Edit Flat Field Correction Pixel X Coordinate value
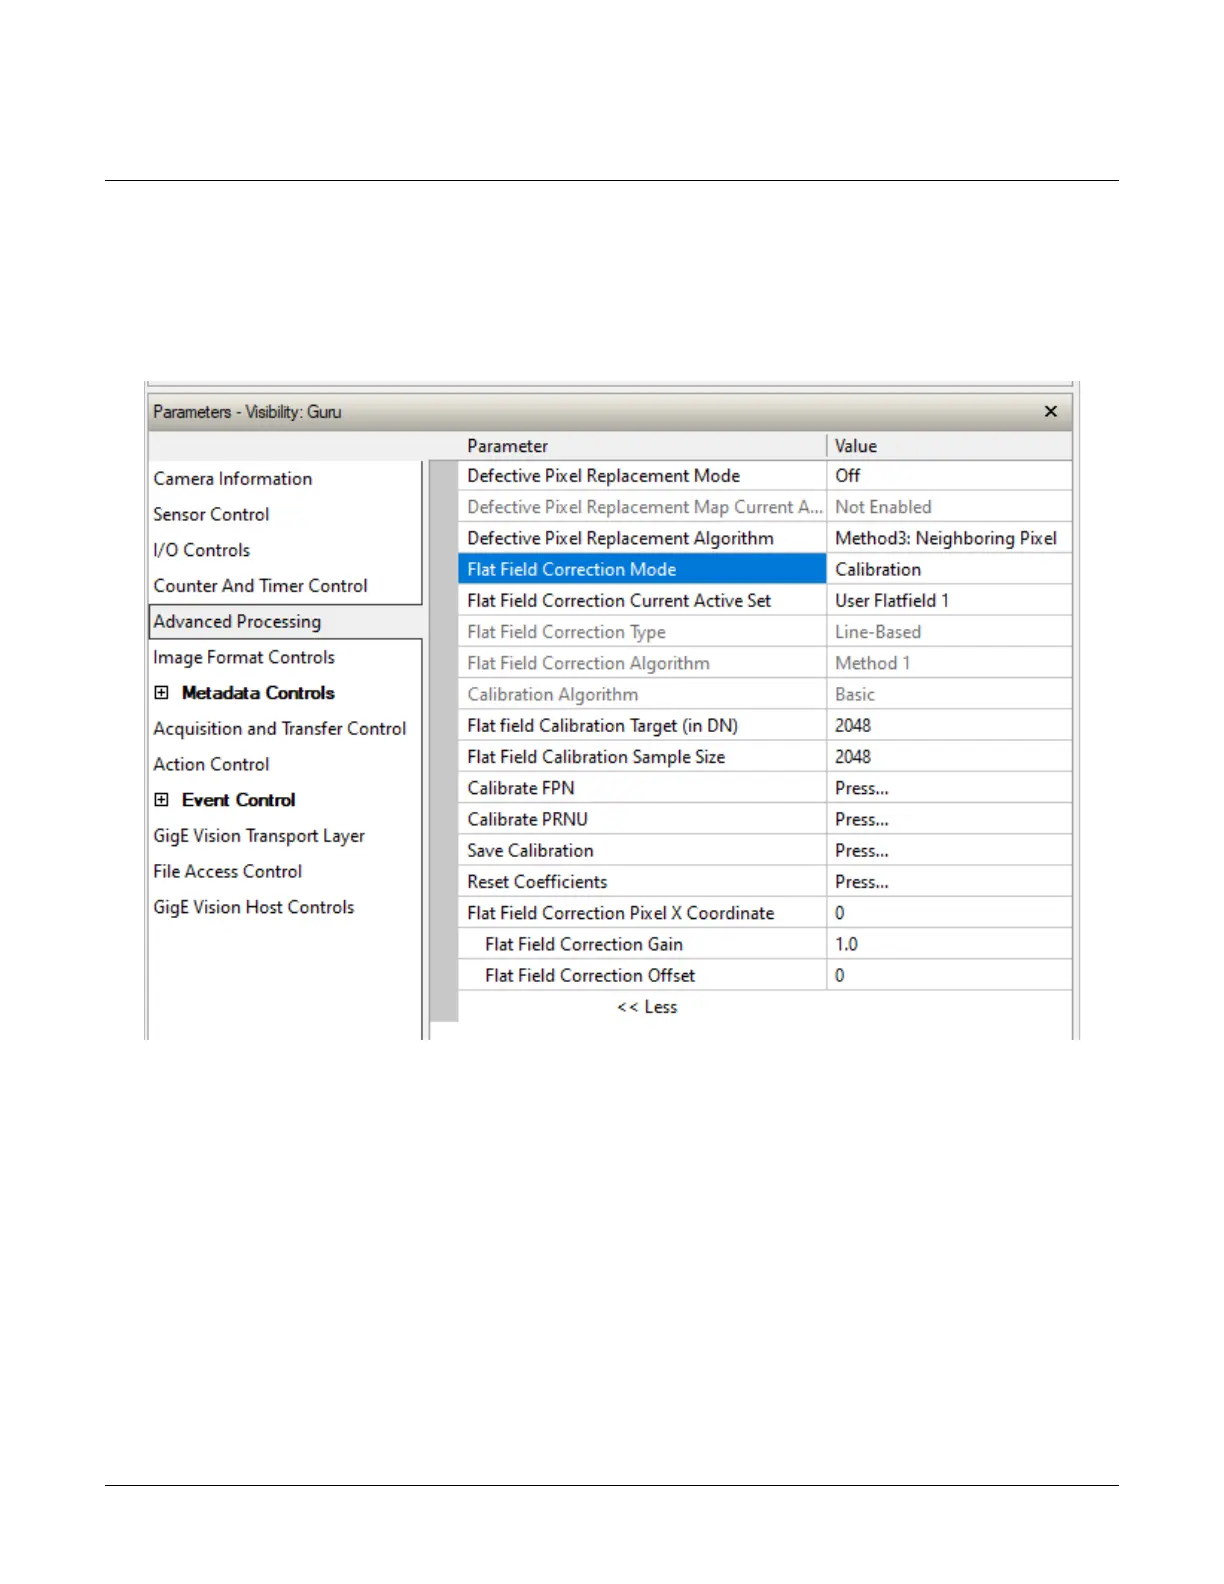 point(949,913)
